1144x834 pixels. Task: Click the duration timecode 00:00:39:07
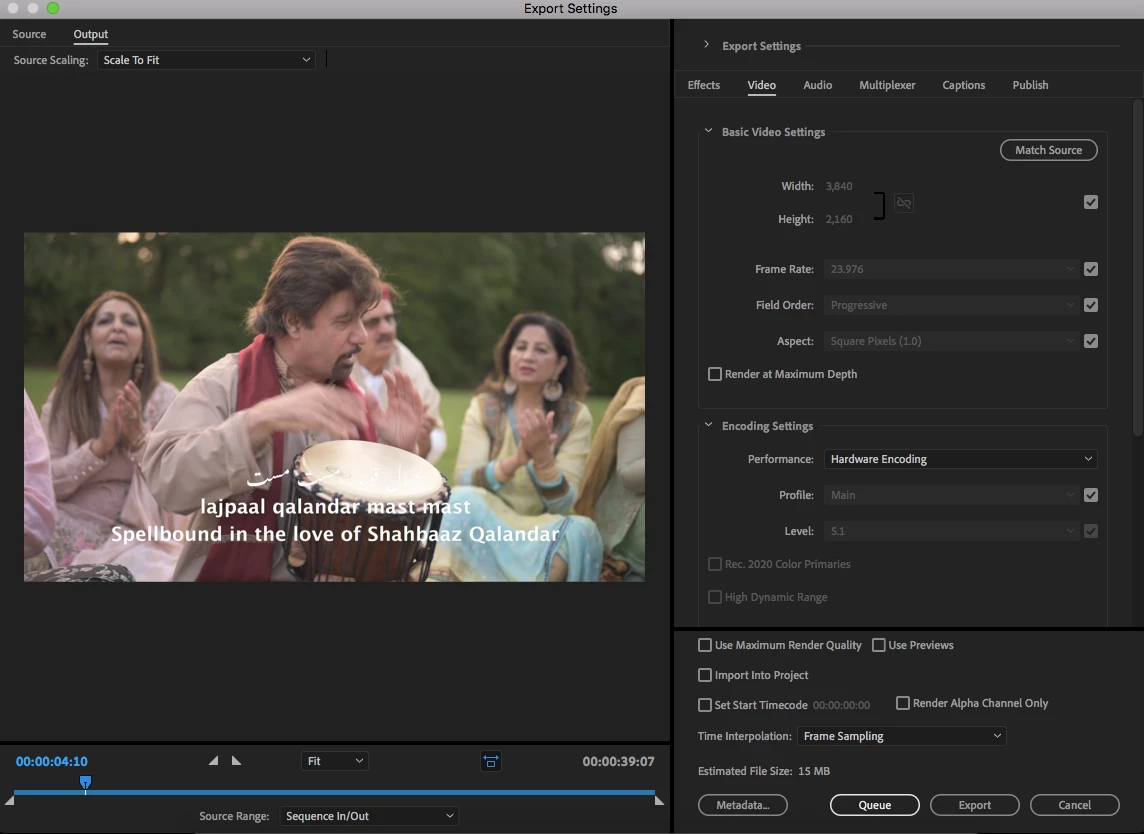pos(618,761)
